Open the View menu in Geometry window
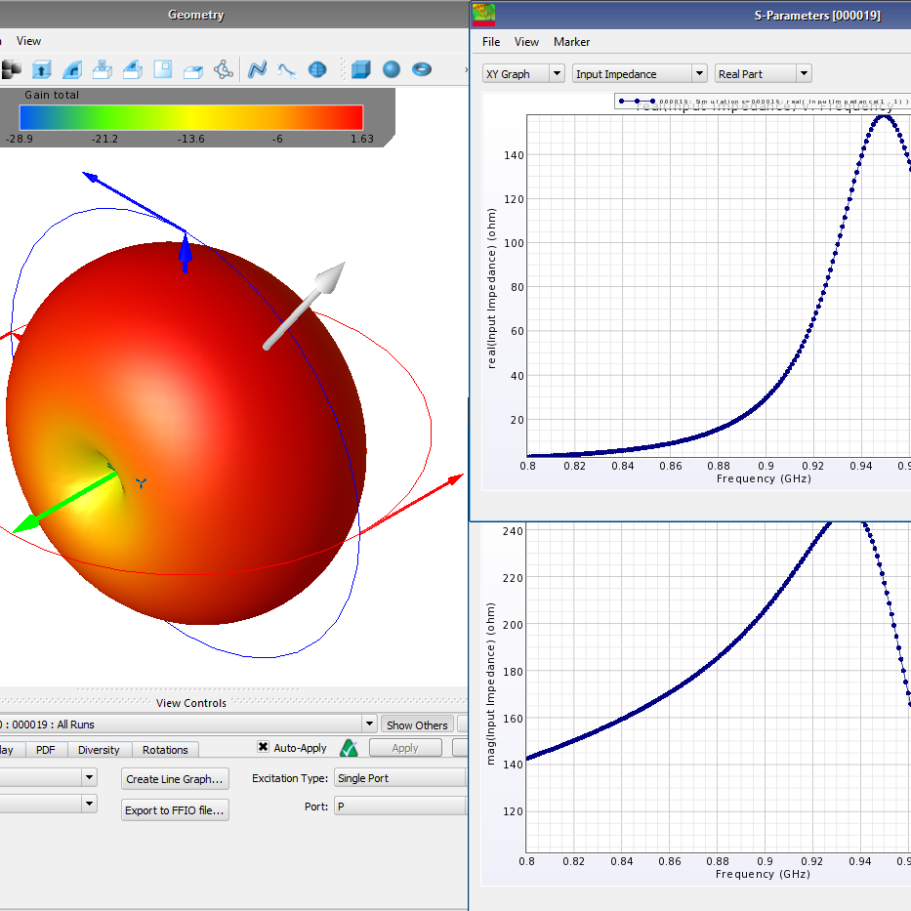Viewport: 911px width, 911px height. click(x=28, y=41)
